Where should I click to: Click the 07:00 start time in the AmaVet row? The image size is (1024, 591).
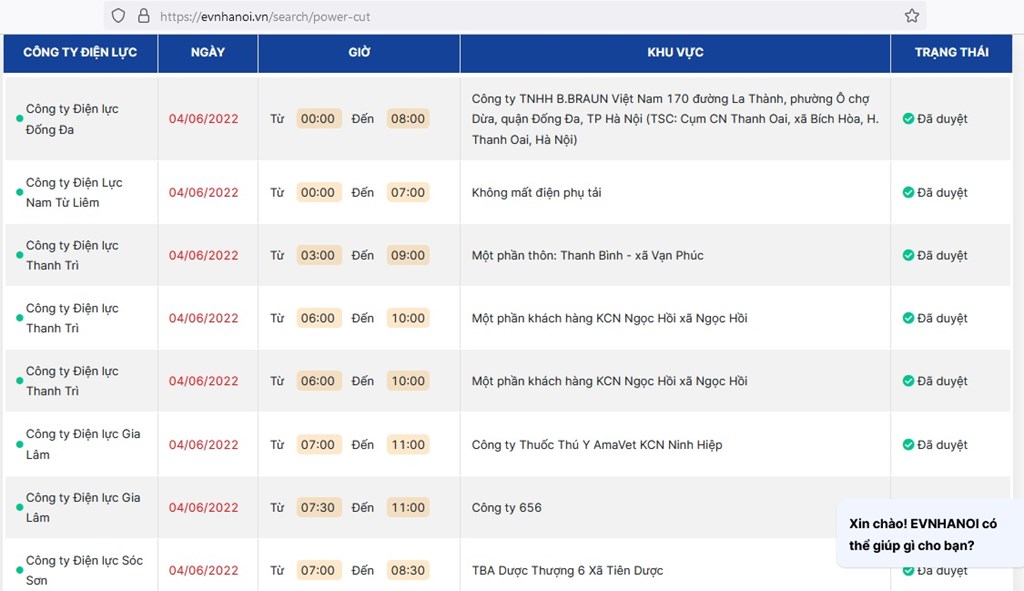317,445
